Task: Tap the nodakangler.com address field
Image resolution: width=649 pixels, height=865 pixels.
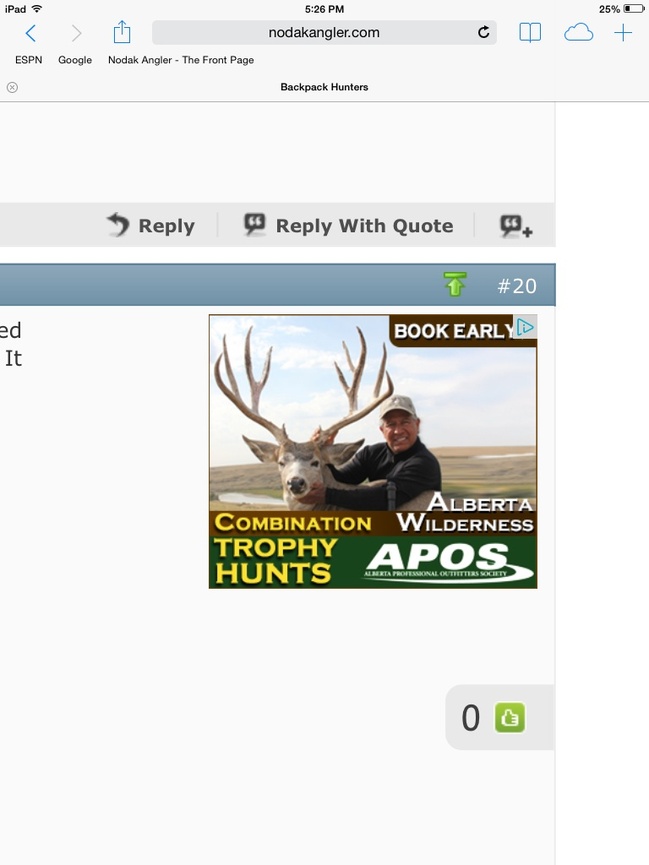Action: click(324, 33)
